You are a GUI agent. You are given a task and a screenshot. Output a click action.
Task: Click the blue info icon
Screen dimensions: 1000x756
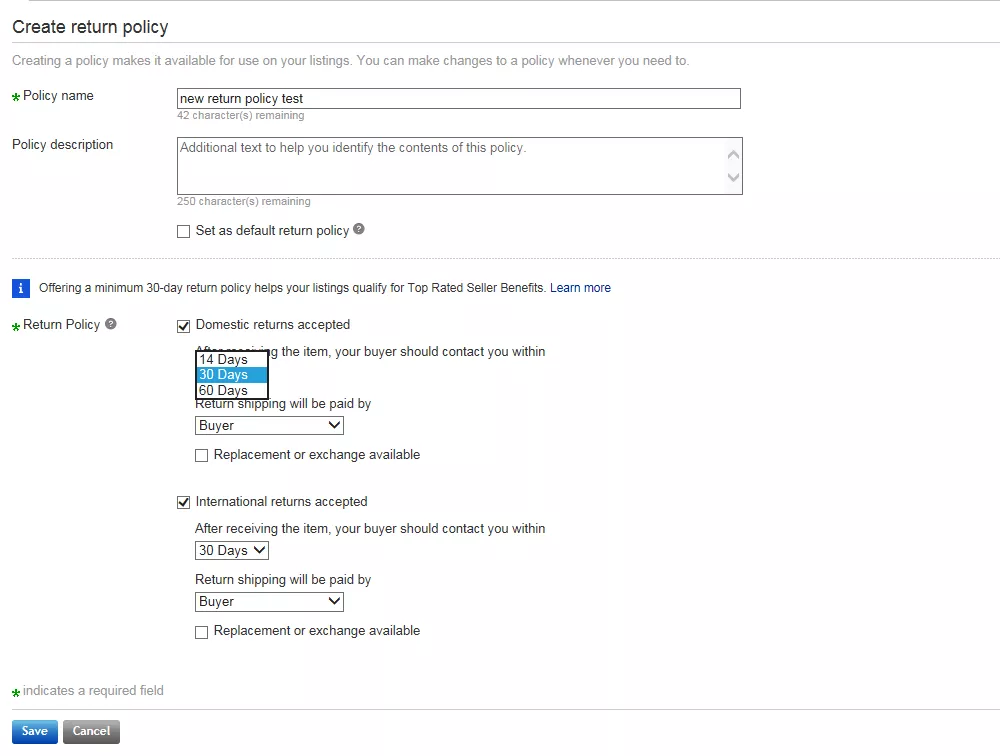(21, 288)
